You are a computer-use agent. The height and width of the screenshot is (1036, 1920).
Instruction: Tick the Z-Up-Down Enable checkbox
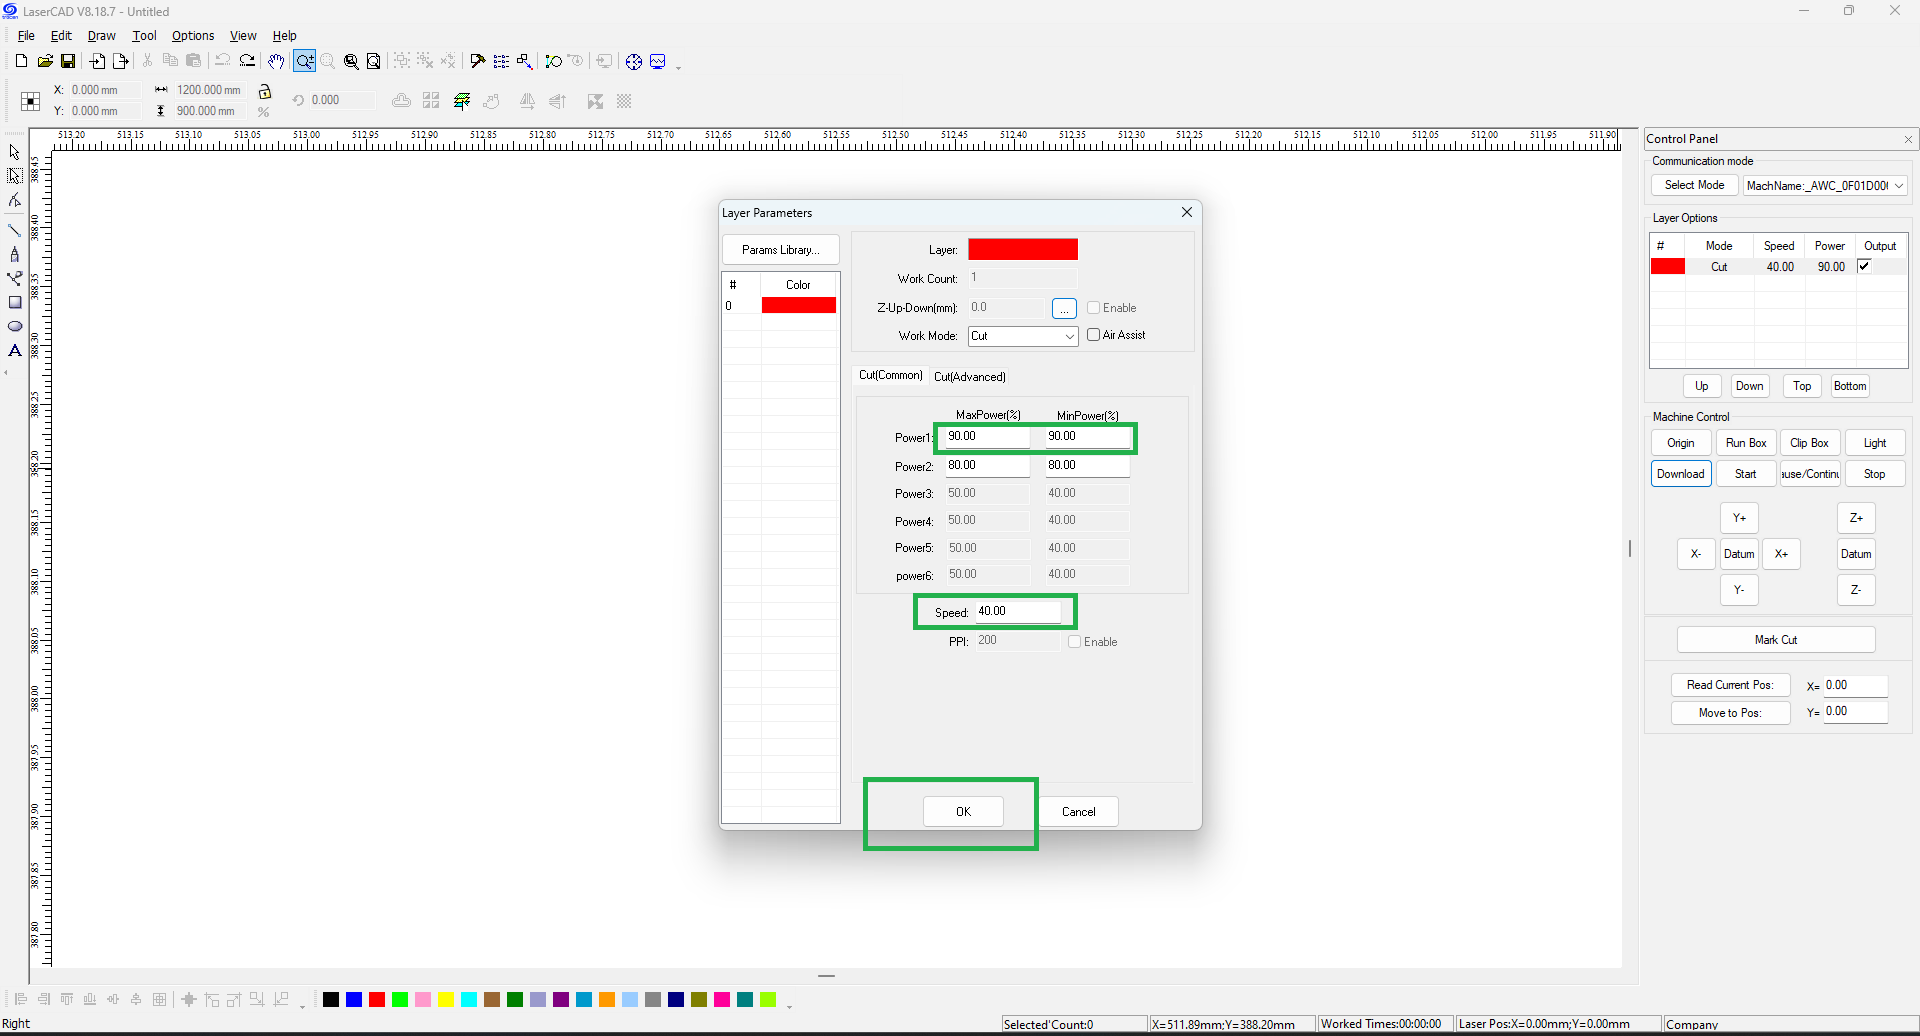click(1093, 308)
